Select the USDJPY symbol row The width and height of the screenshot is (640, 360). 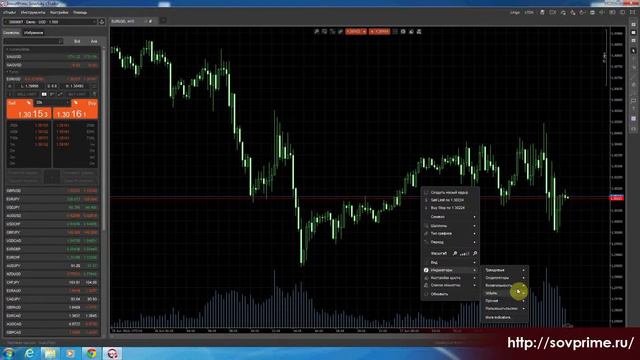52,207
